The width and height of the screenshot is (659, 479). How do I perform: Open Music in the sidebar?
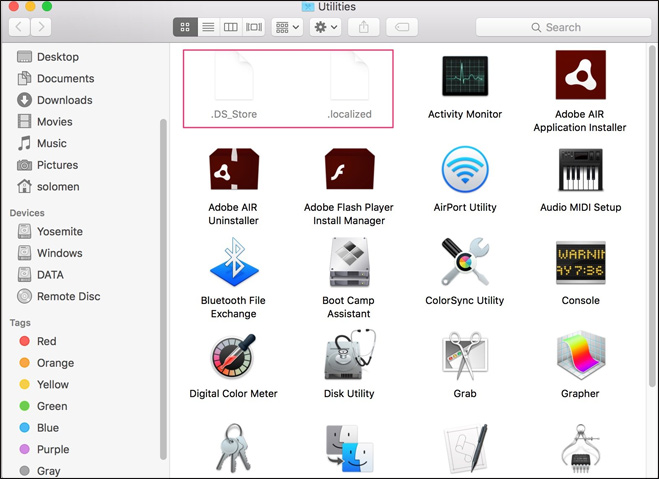click(42, 143)
